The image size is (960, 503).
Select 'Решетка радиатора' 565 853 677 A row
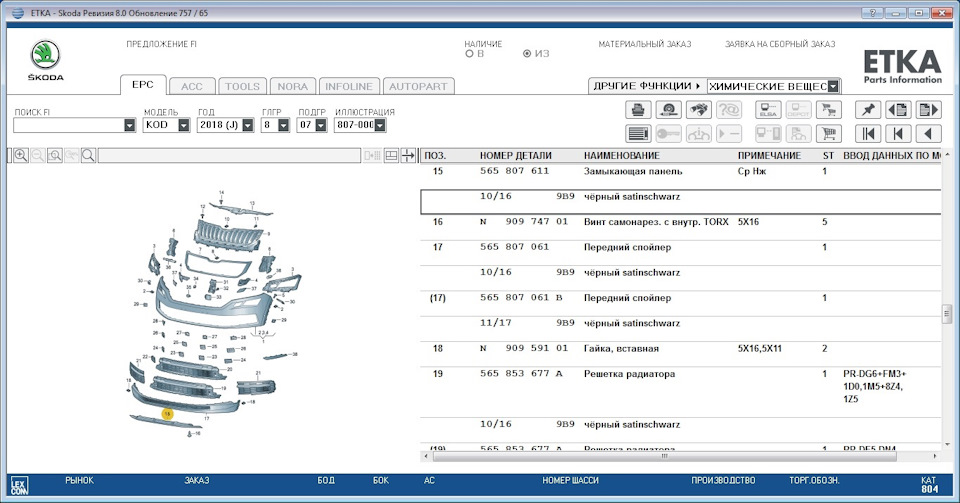(680, 392)
